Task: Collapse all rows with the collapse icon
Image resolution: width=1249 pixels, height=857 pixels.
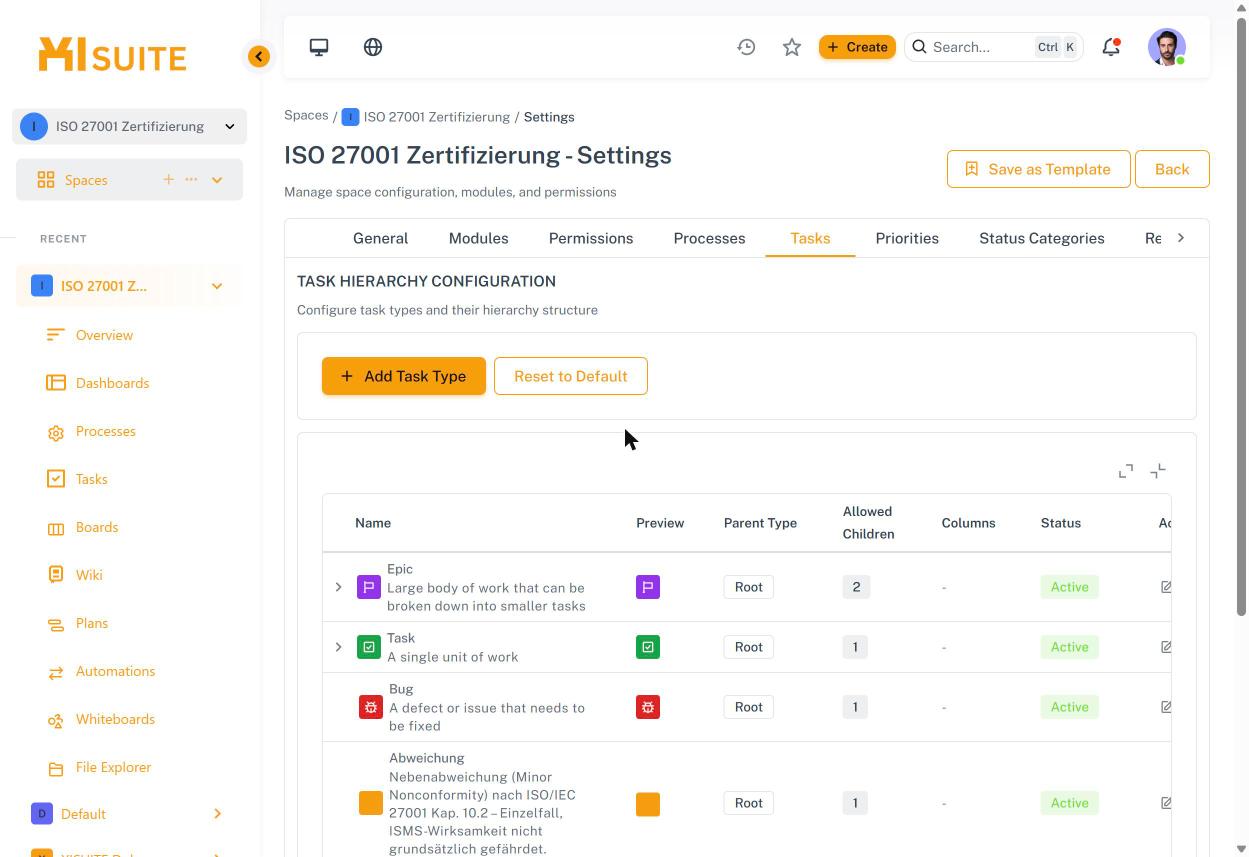Action: click(x=1158, y=471)
